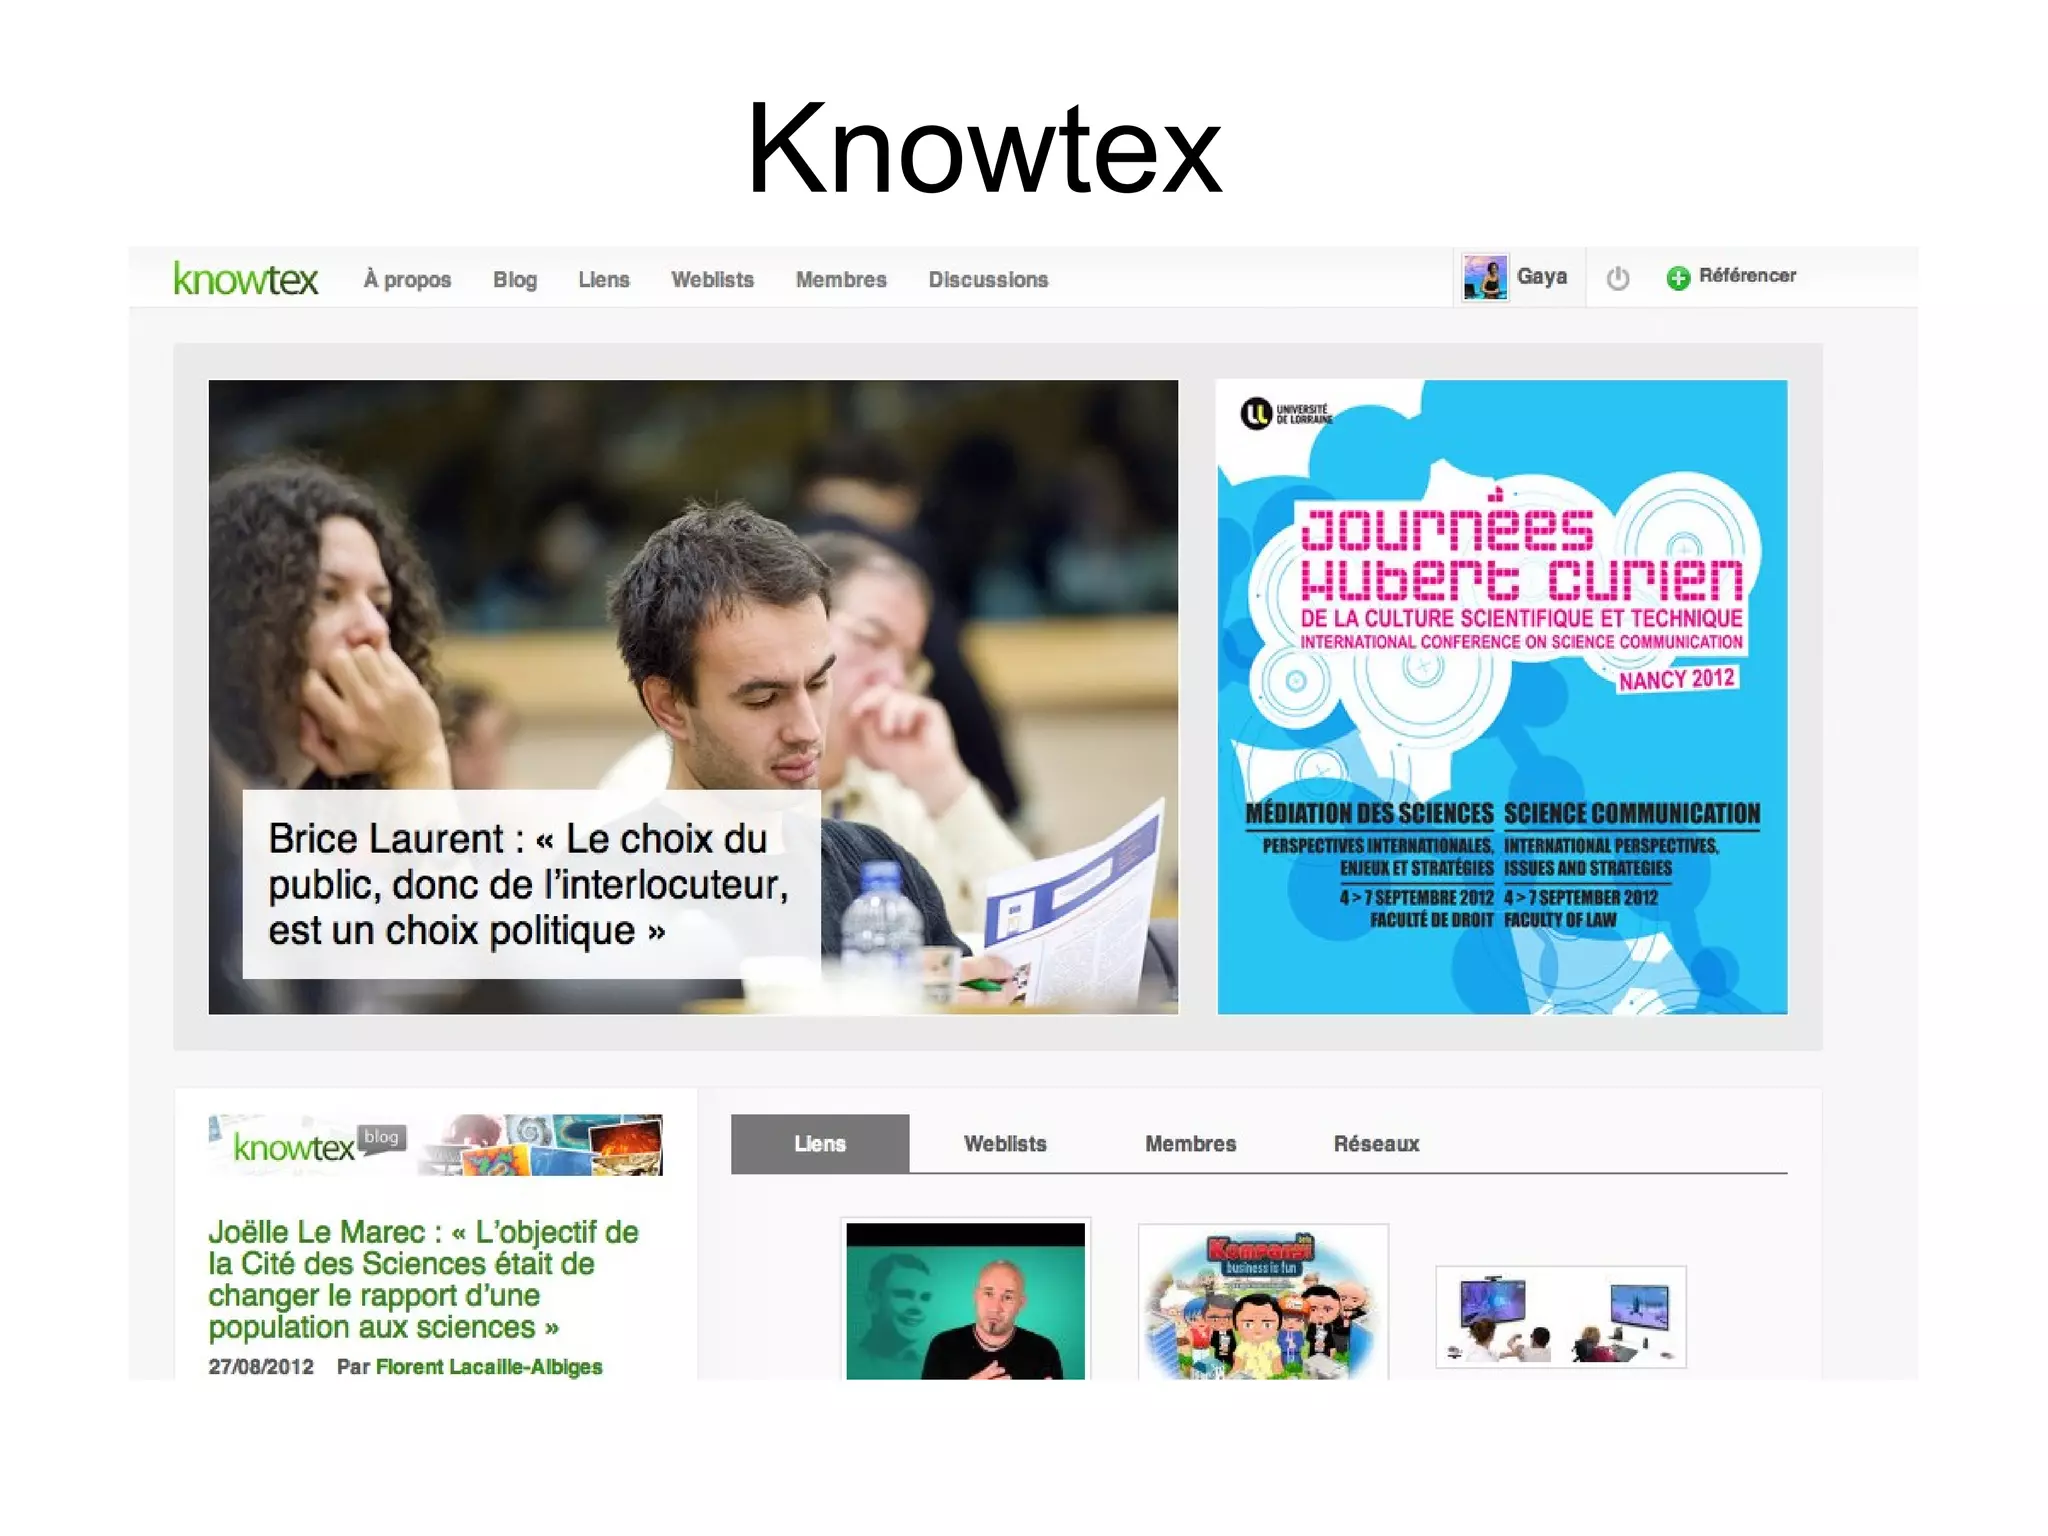Viewport: 2048px width, 1536px height.
Task: Click the Référencer text link
Action: pyautogui.click(x=1747, y=275)
